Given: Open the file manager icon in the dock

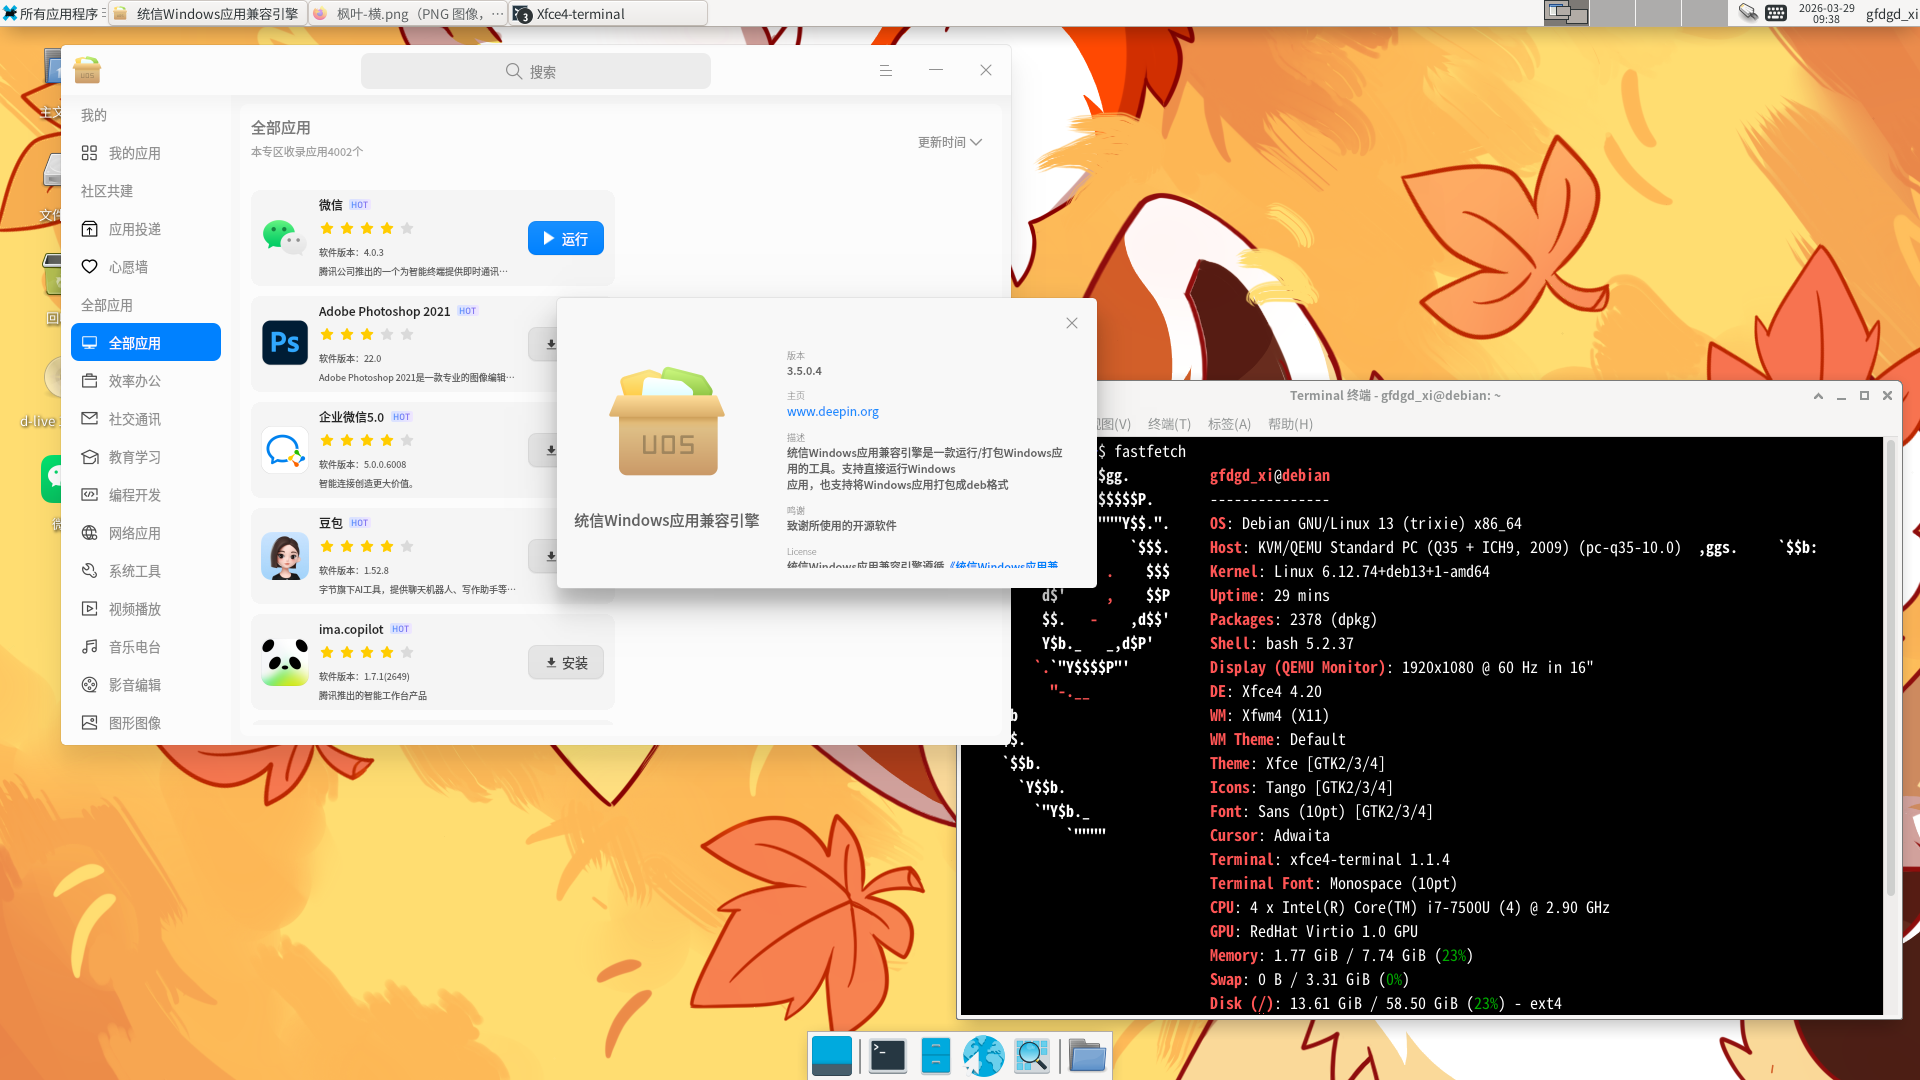Looking at the screenshot, I should pos(1087,1055).
